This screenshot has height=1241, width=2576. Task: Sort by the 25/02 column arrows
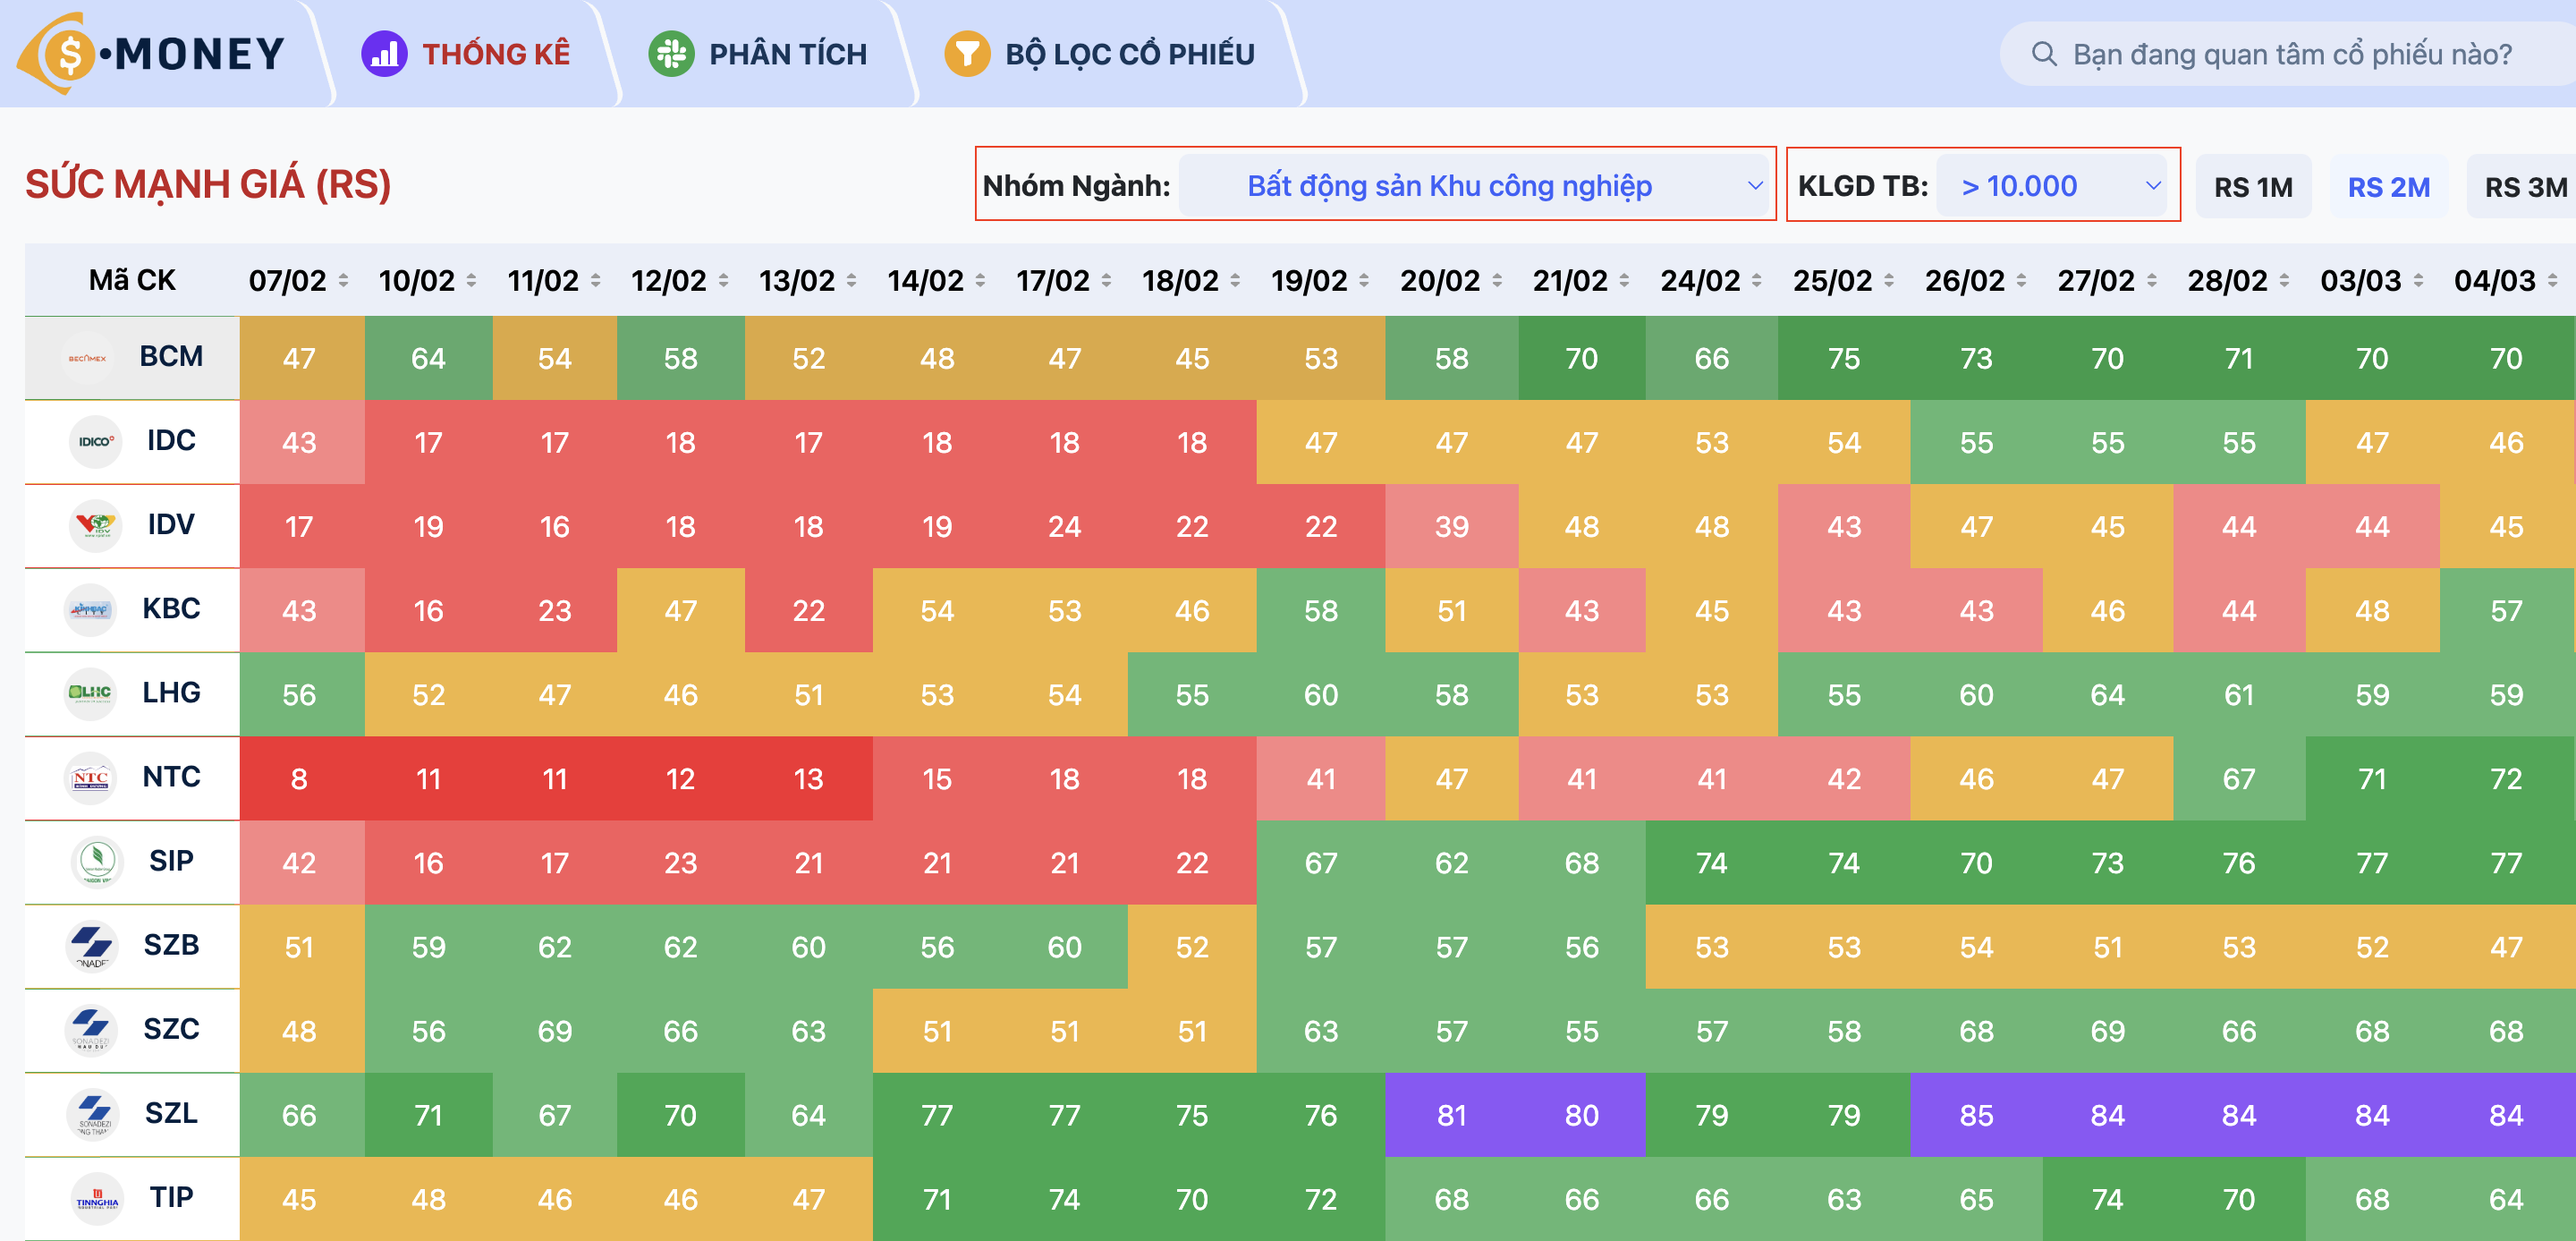(x=1889, y=281)
